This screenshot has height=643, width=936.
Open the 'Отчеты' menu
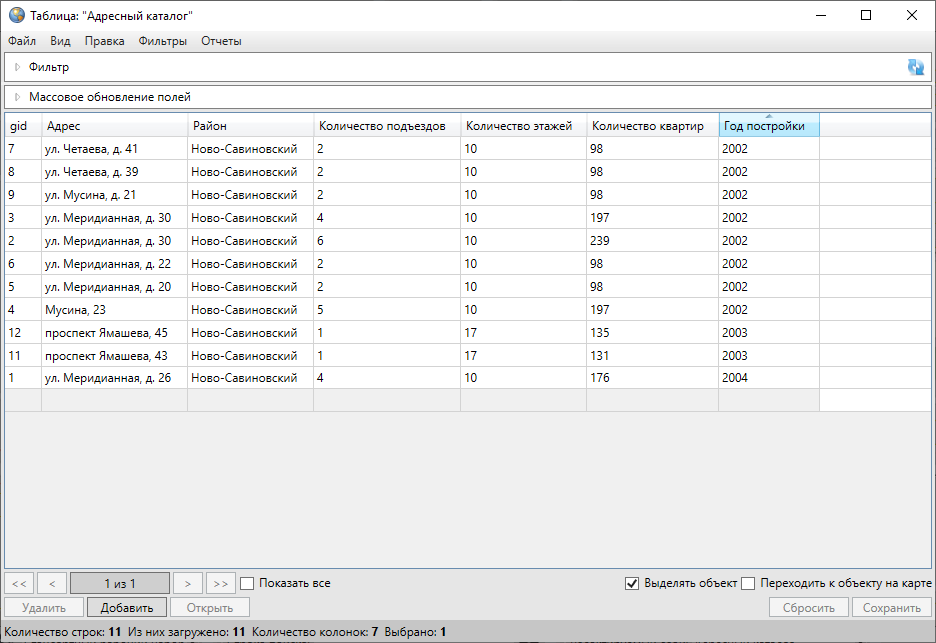pyautogui.click(x=221, y=41)
